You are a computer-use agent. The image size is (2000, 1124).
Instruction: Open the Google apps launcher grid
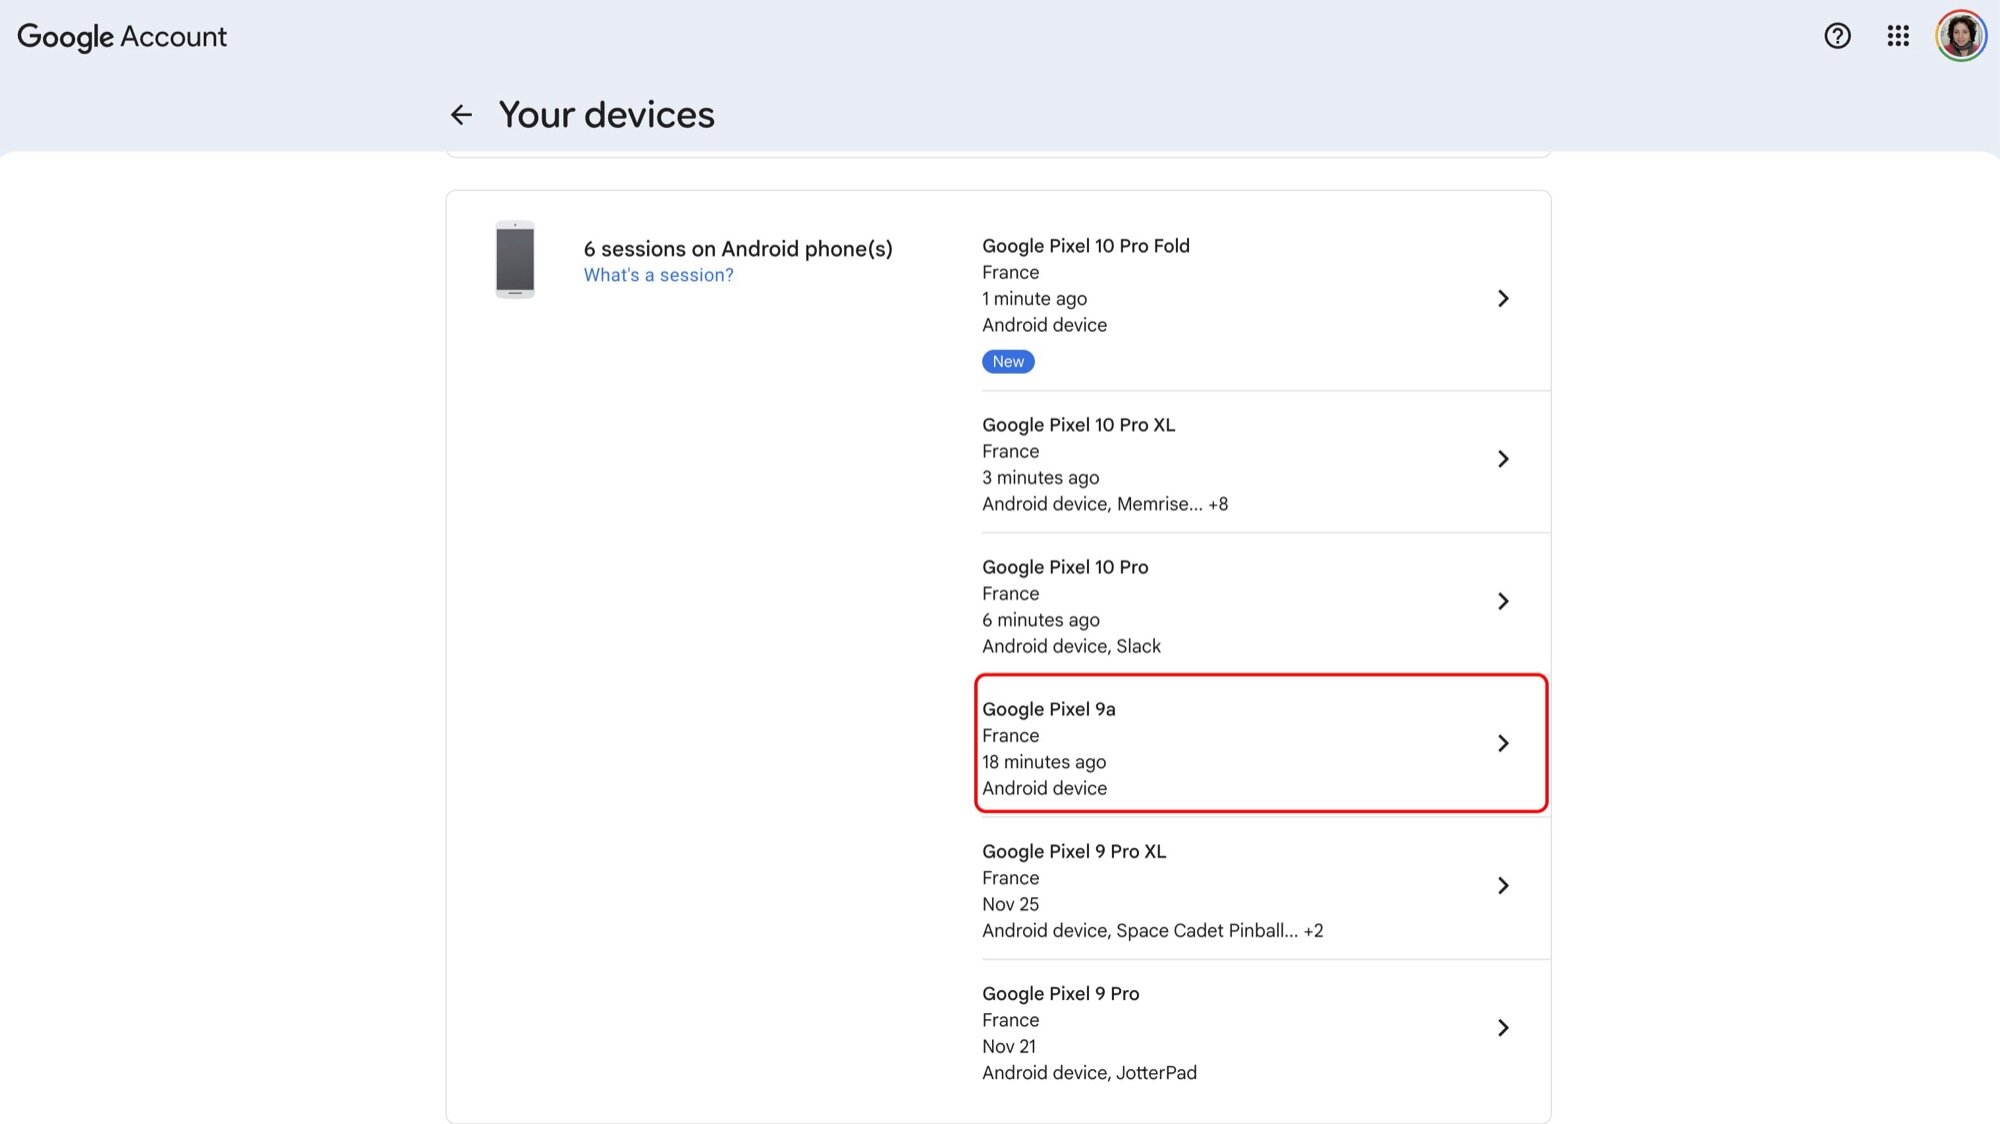click(1897, 36)
